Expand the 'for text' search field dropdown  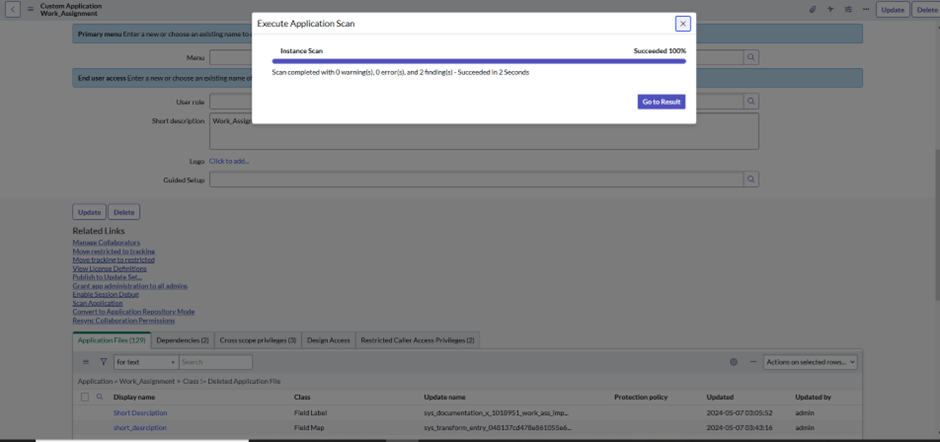(x=140, y=362)
